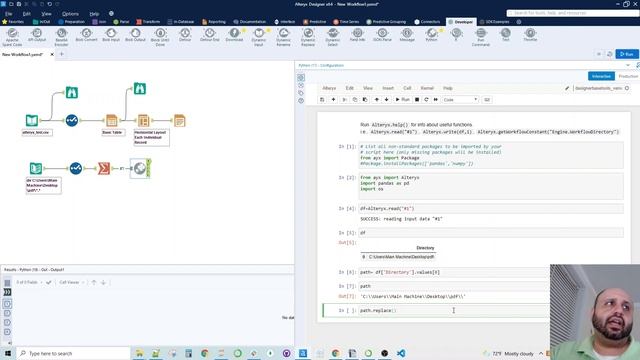Open the fields dropdown in Results
Image resolution: width=640 pixels, height=360 pixels.
click(29, 282)
